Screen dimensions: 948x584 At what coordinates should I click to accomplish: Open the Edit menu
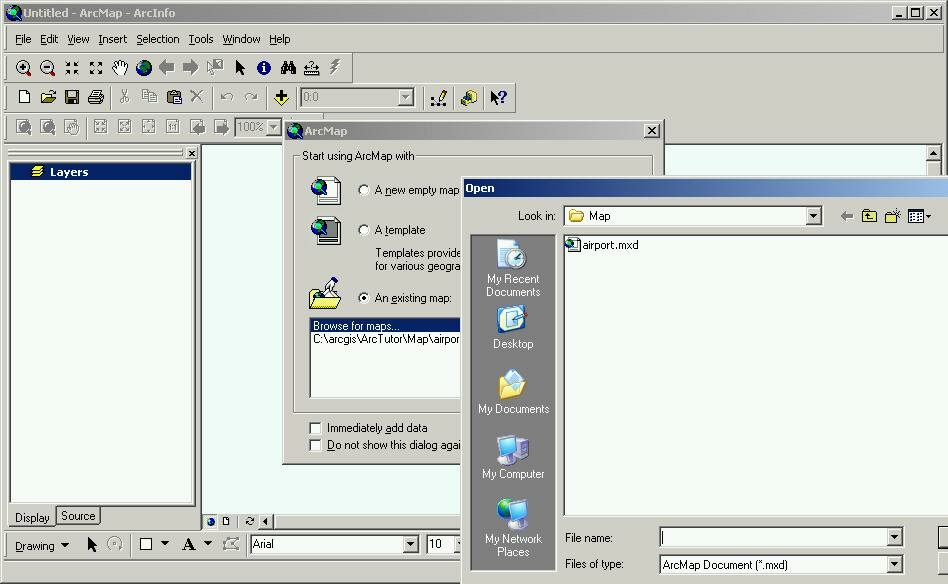click(49, 39)
